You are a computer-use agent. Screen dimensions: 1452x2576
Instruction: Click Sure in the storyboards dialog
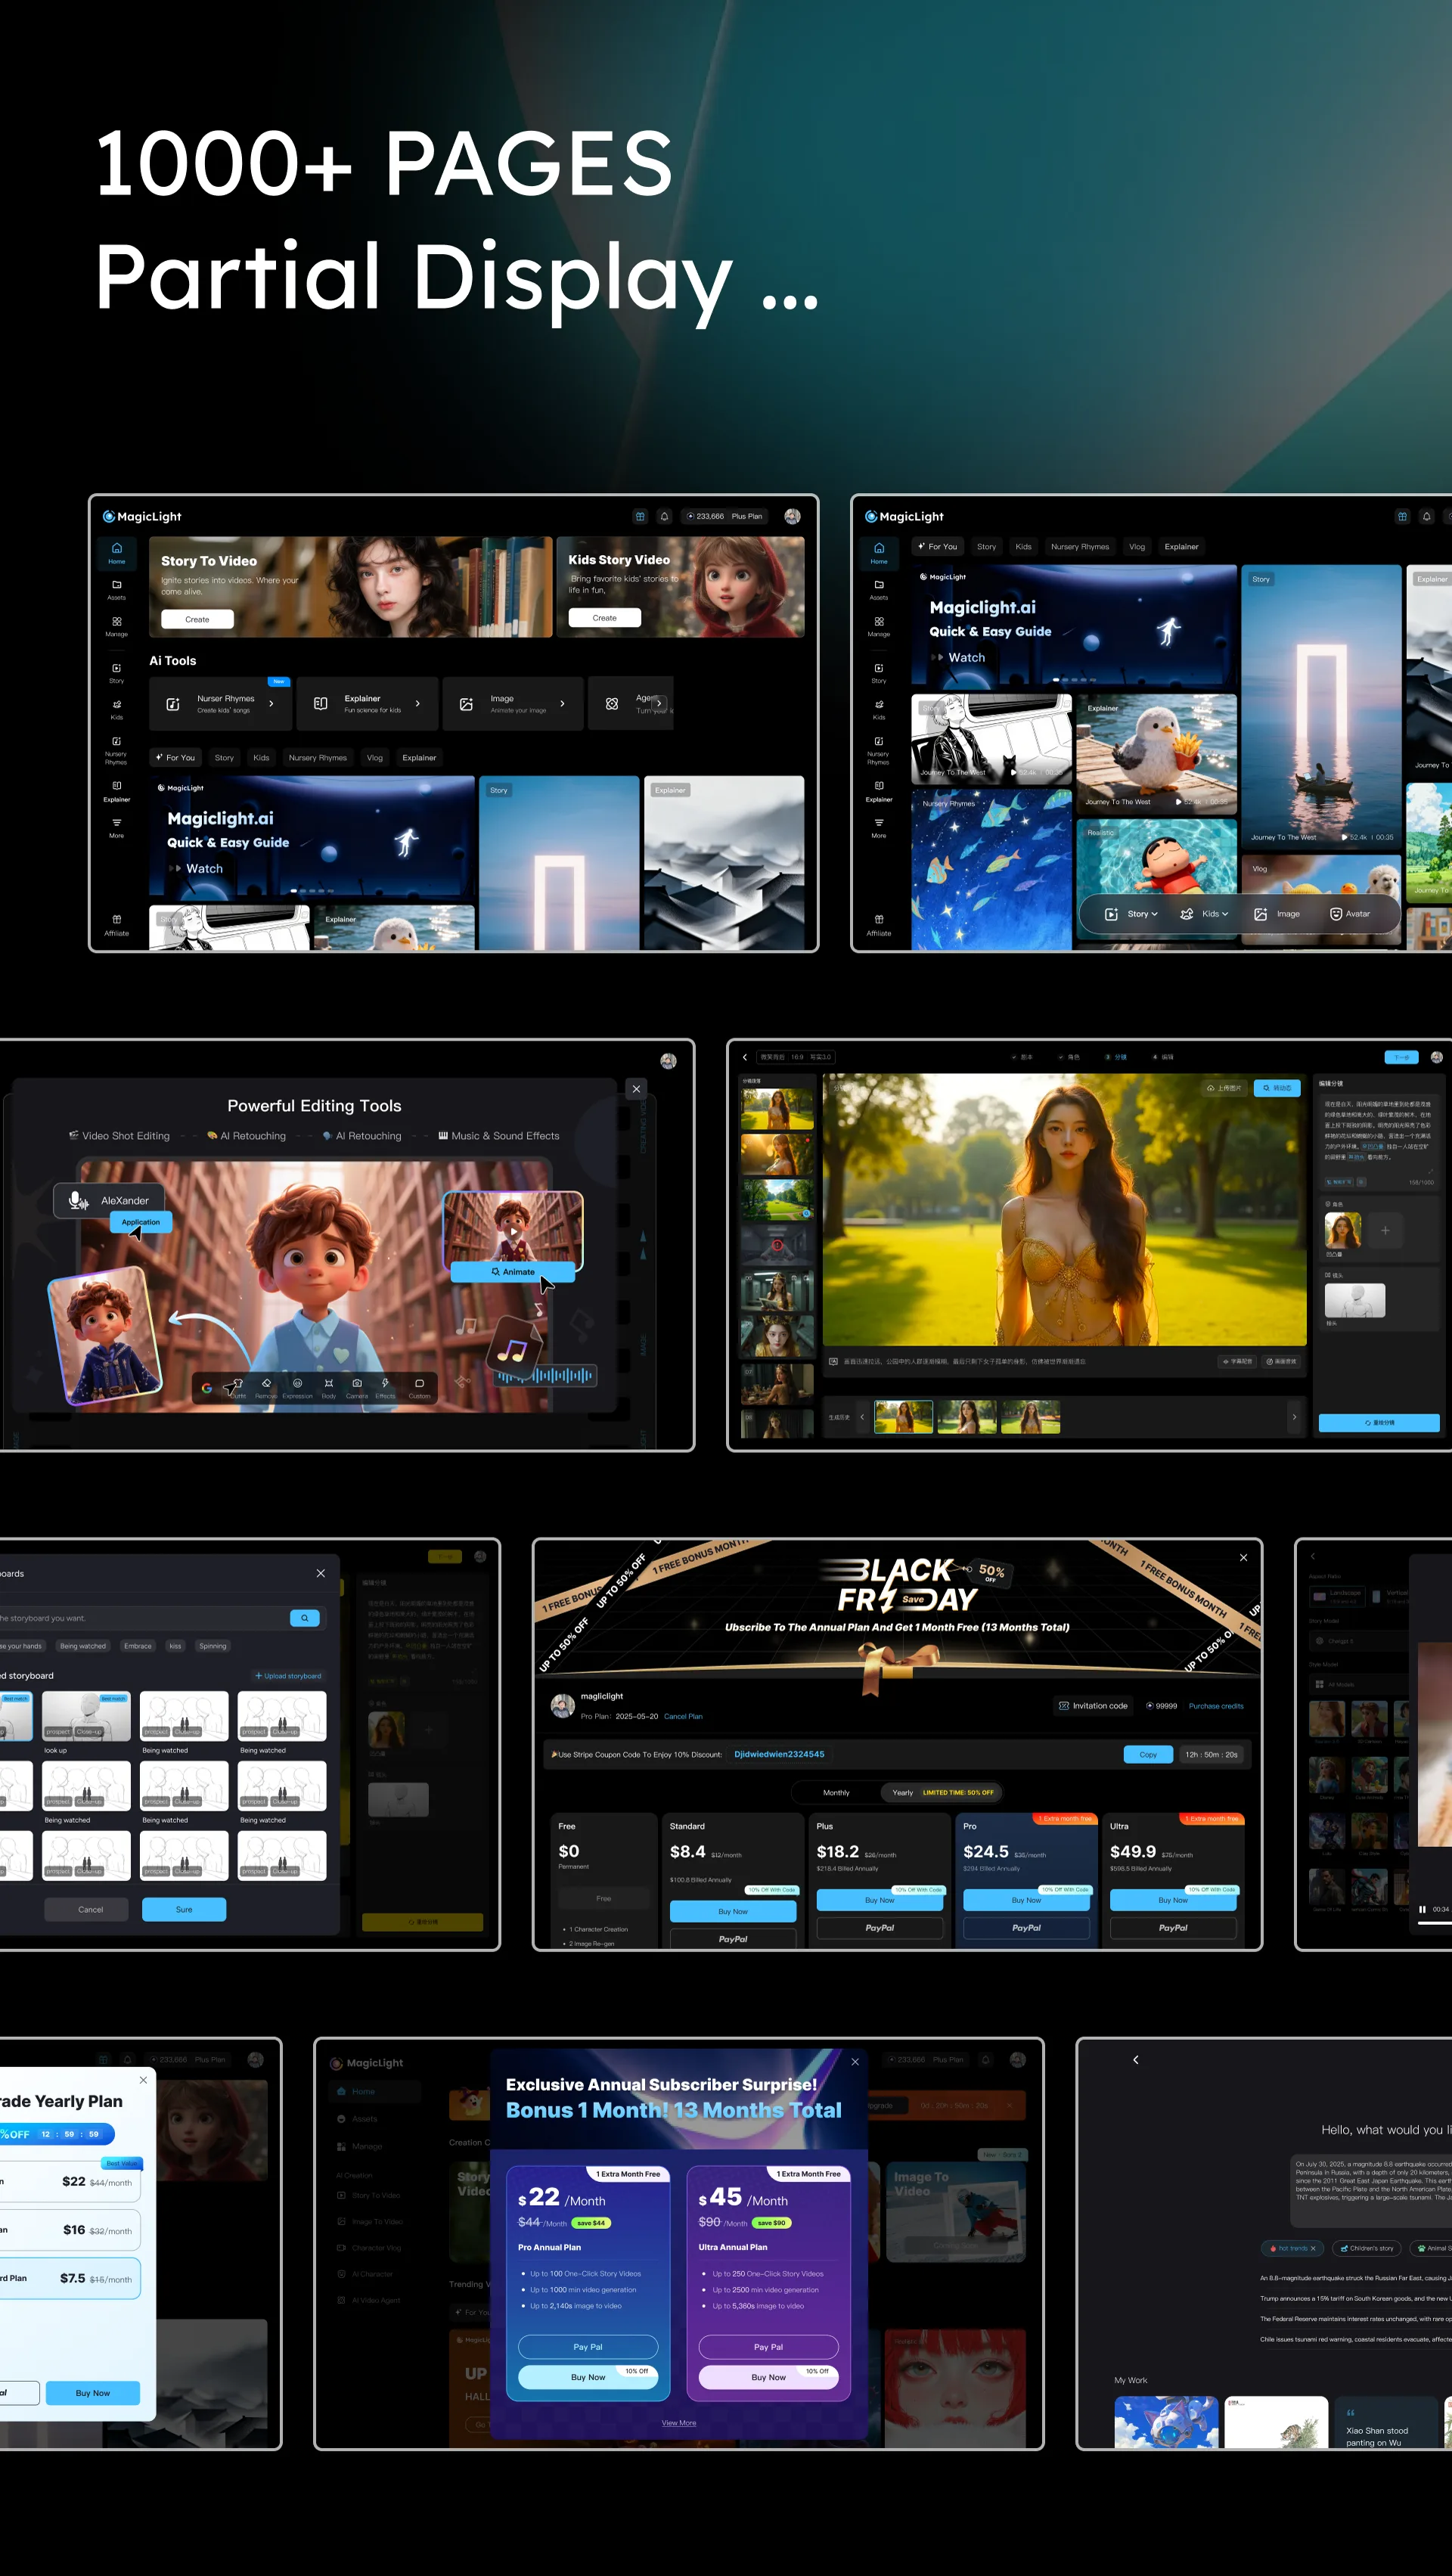184,1909
